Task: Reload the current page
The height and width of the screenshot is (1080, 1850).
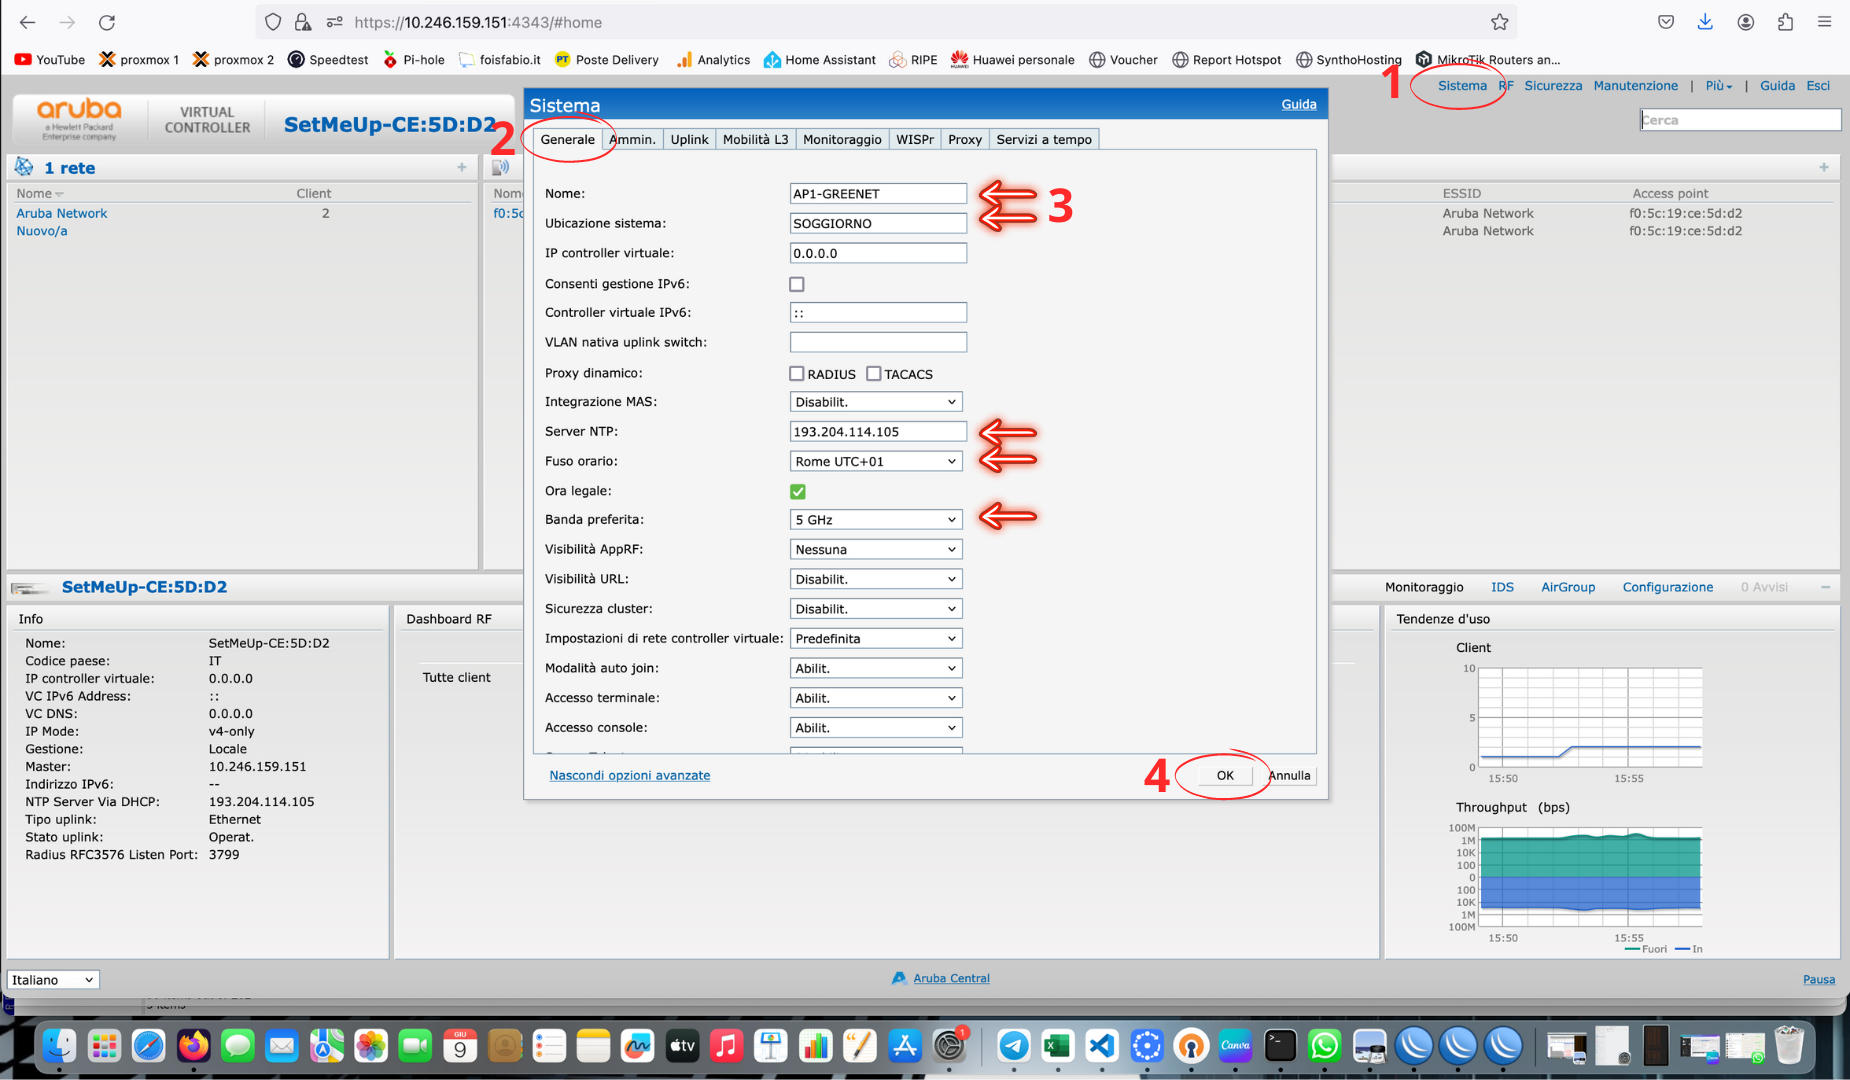Action: click(x=107, y=22)
